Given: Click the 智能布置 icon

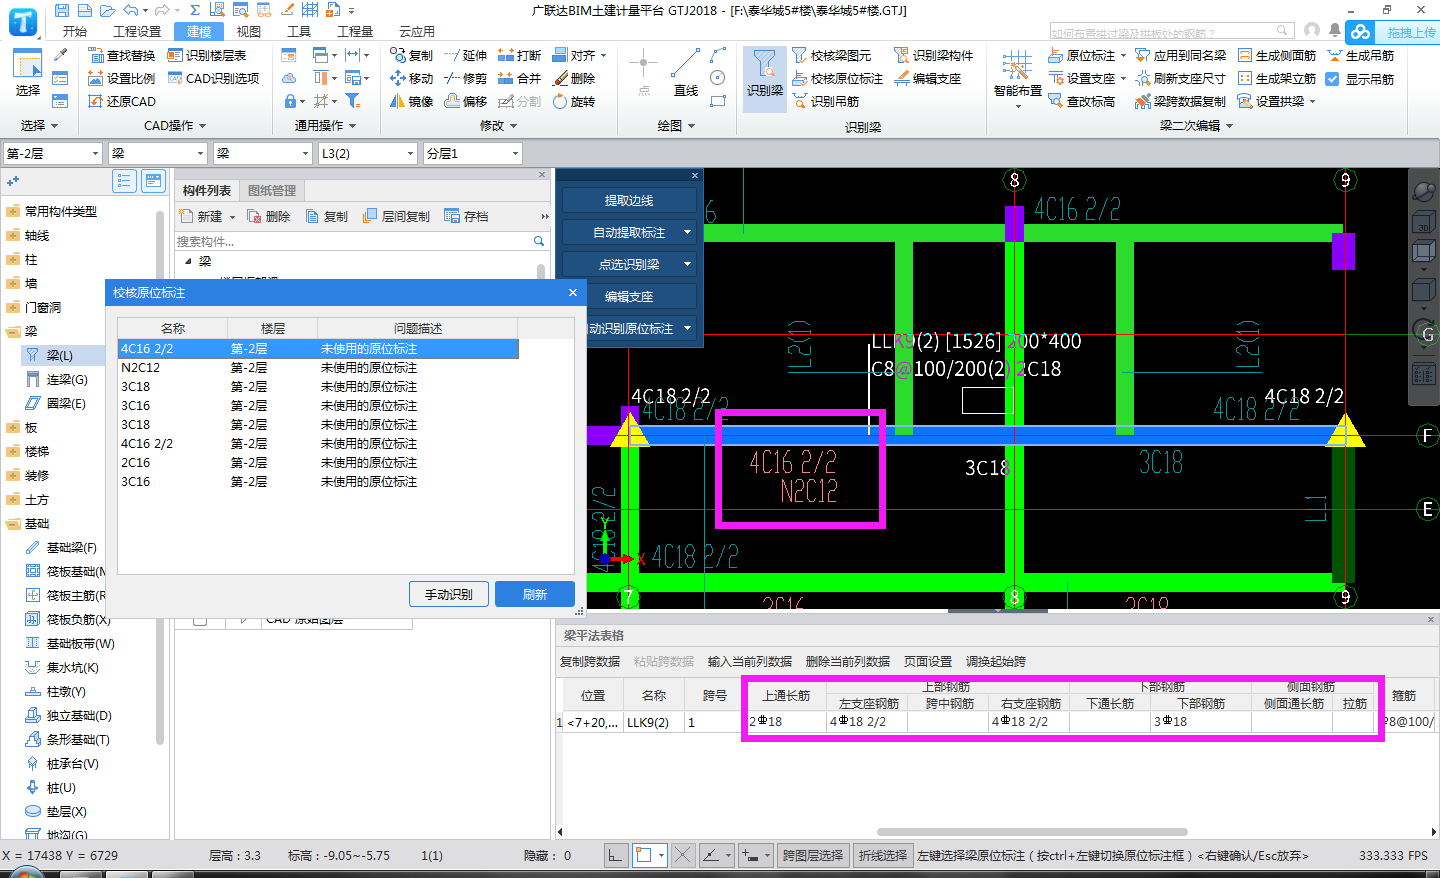Looking at the screenshot, I should tap(1017, 73).
